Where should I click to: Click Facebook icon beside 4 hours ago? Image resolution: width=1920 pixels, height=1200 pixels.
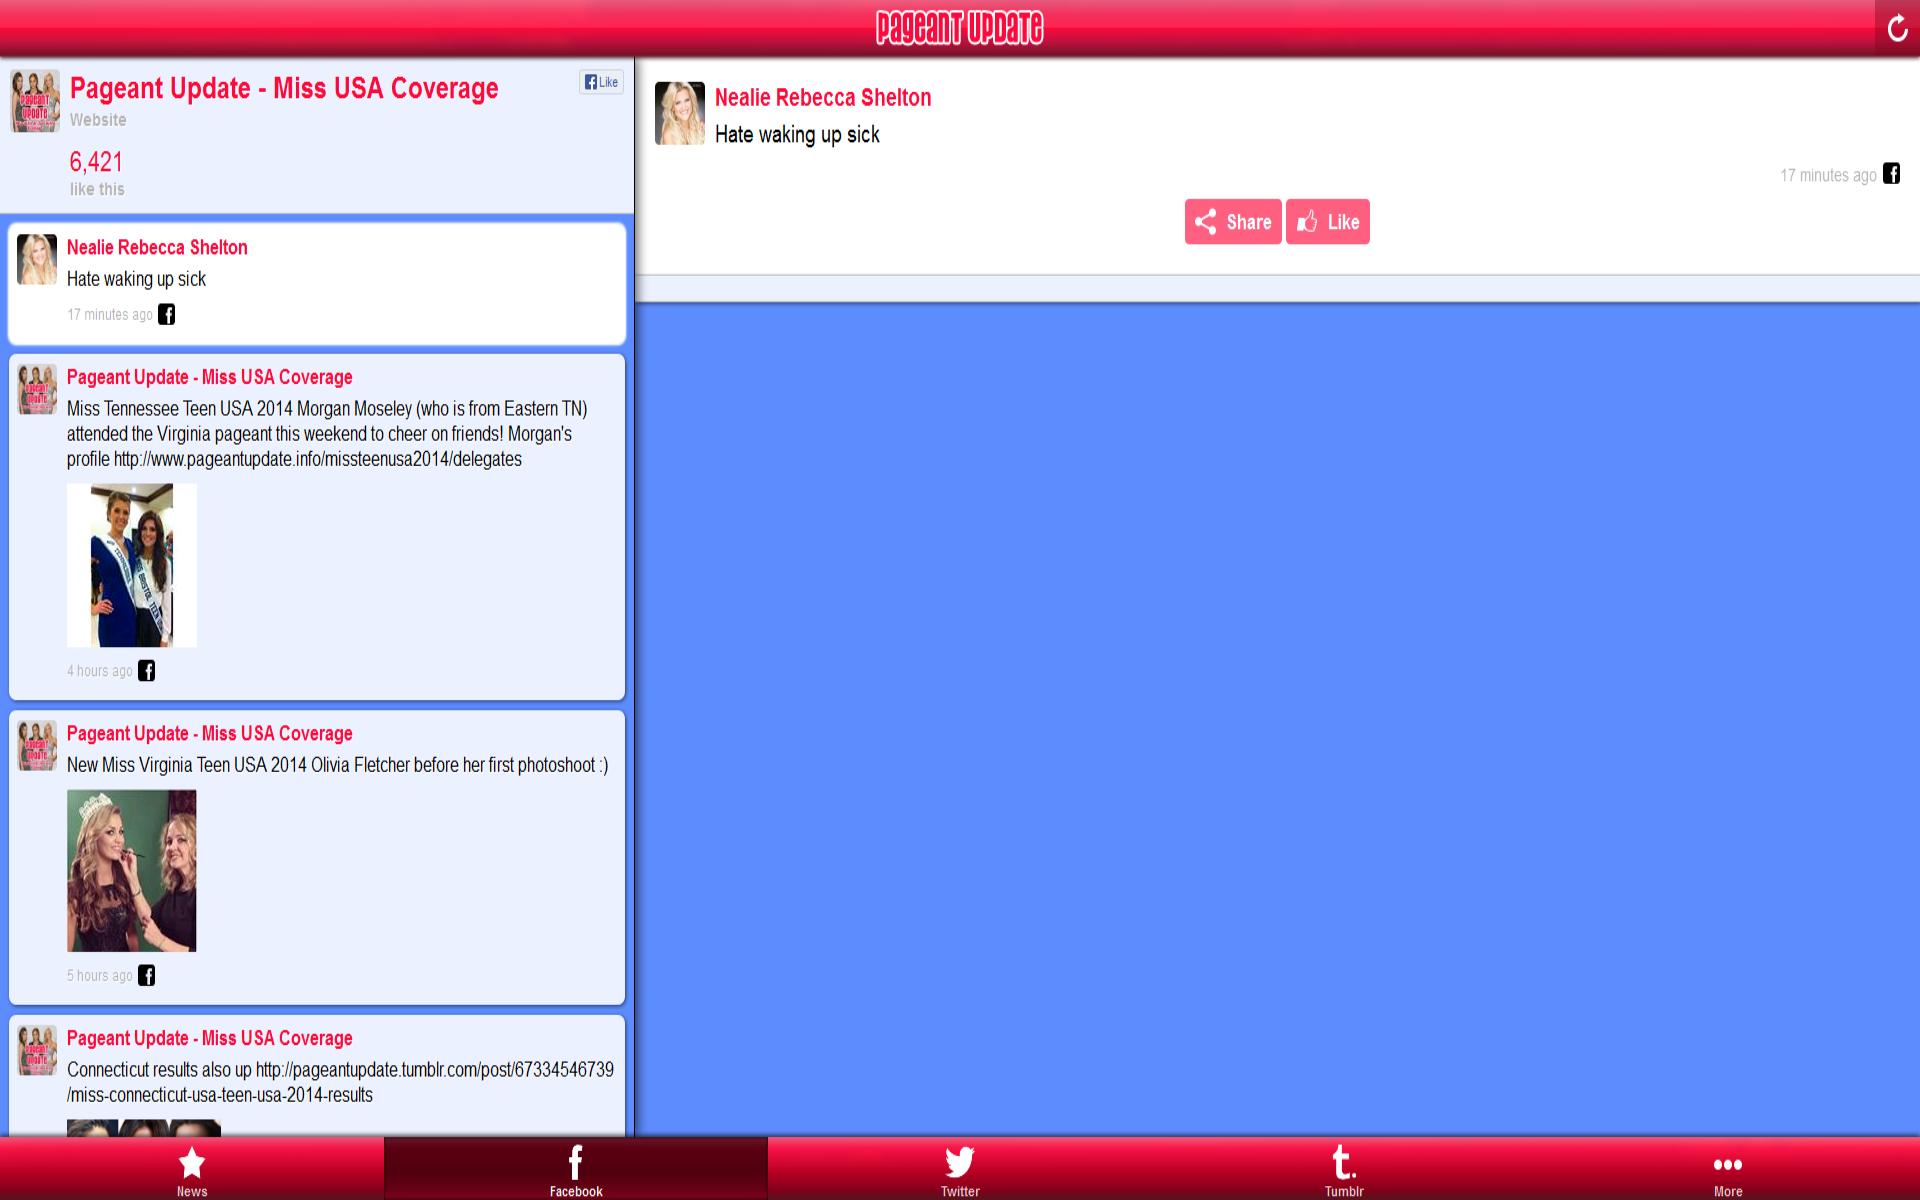[147, 671]
